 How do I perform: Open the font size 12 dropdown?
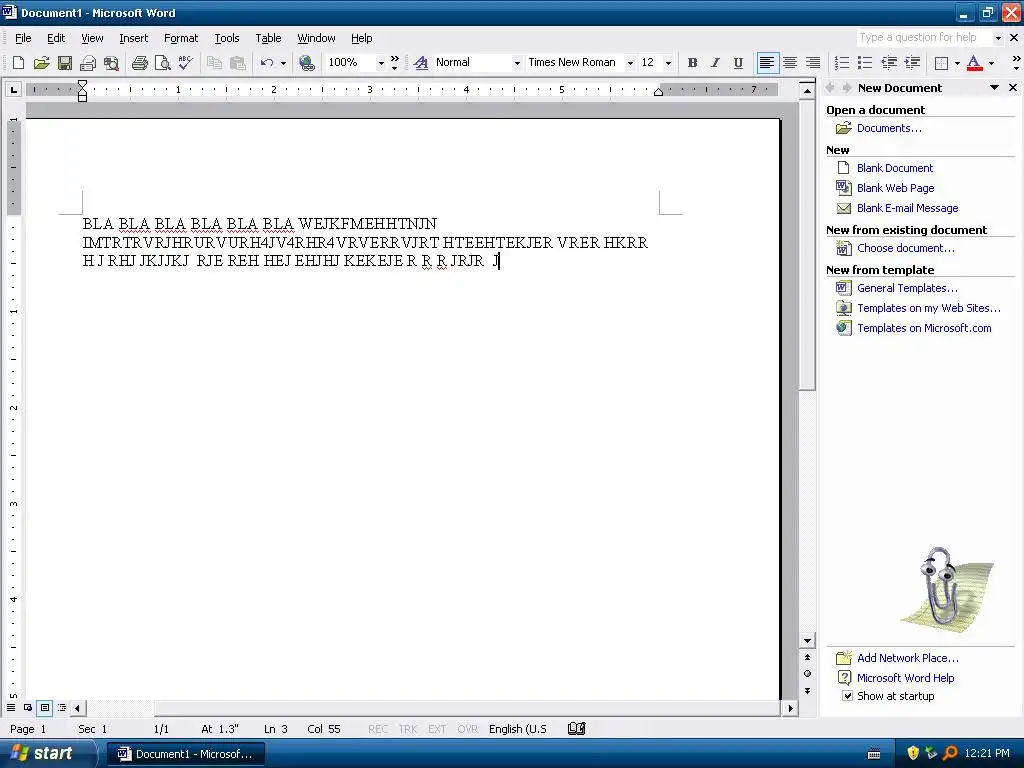tap(668, 63)
